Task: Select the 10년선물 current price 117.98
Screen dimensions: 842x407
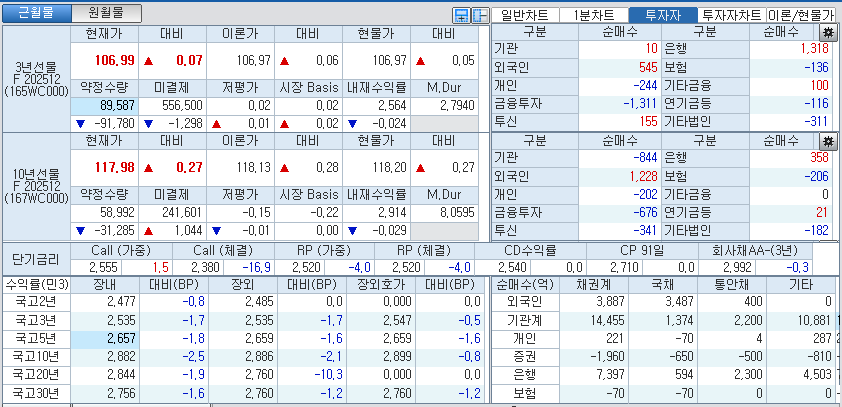Action: coord(114,167)
